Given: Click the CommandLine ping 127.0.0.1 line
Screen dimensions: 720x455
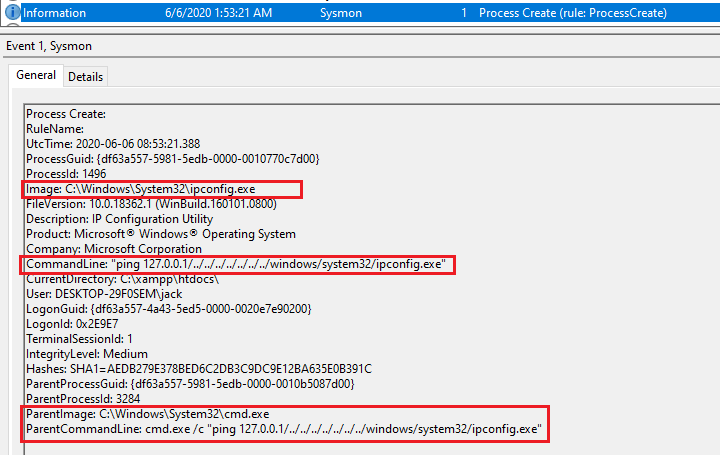Looking at the screenshot, I should (x=236, y=264).
